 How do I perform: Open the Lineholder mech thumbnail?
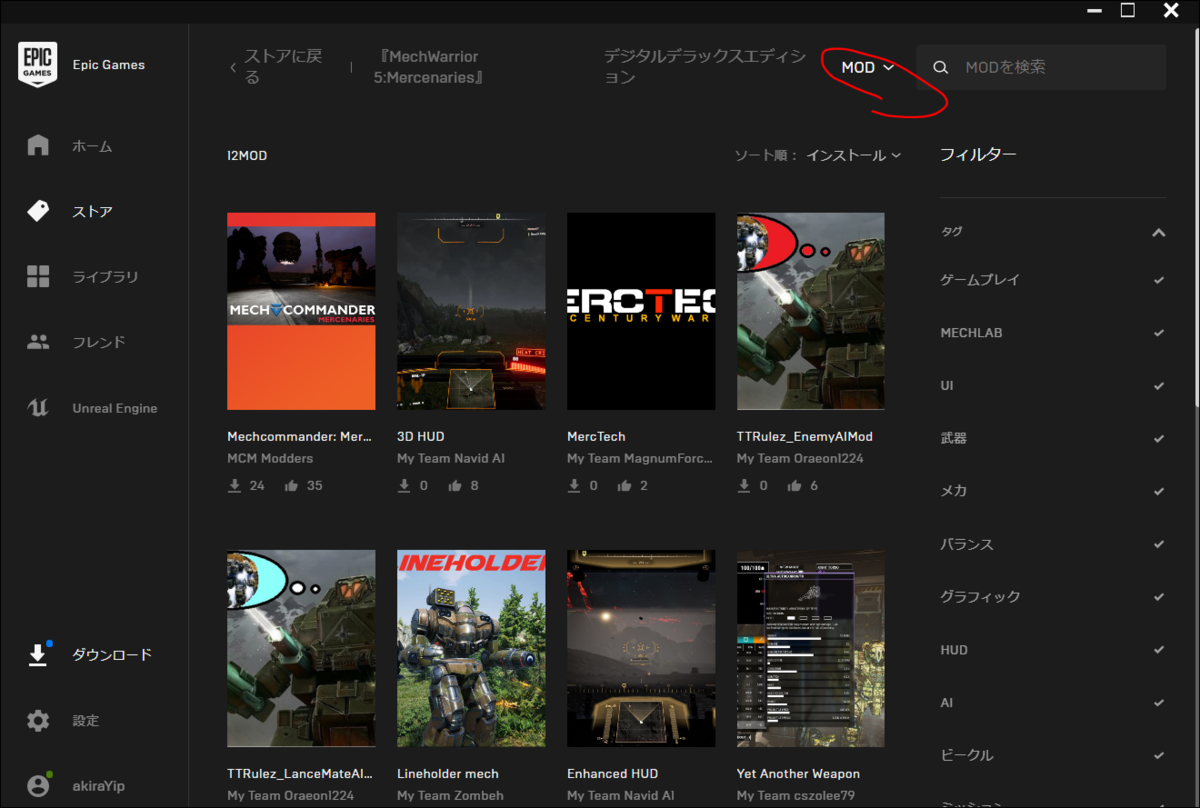(x=471, y=648)
